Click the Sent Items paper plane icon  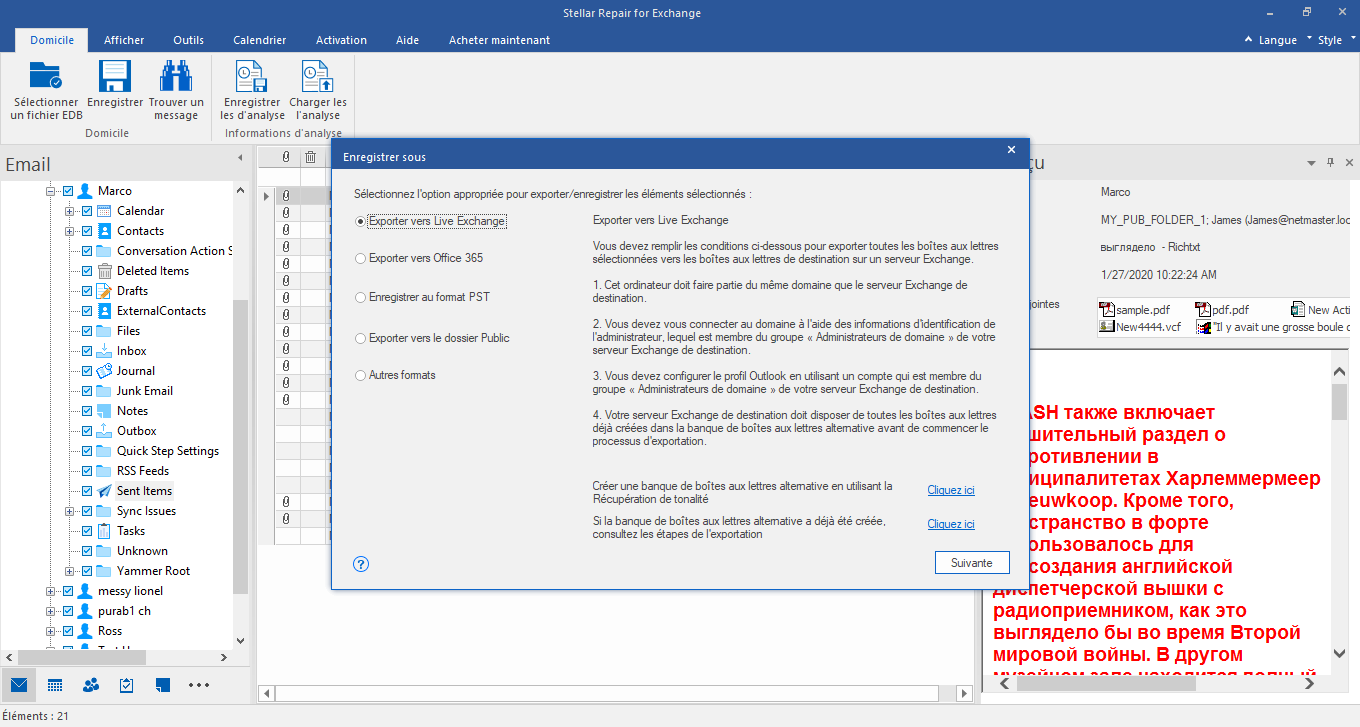(104, 491)
